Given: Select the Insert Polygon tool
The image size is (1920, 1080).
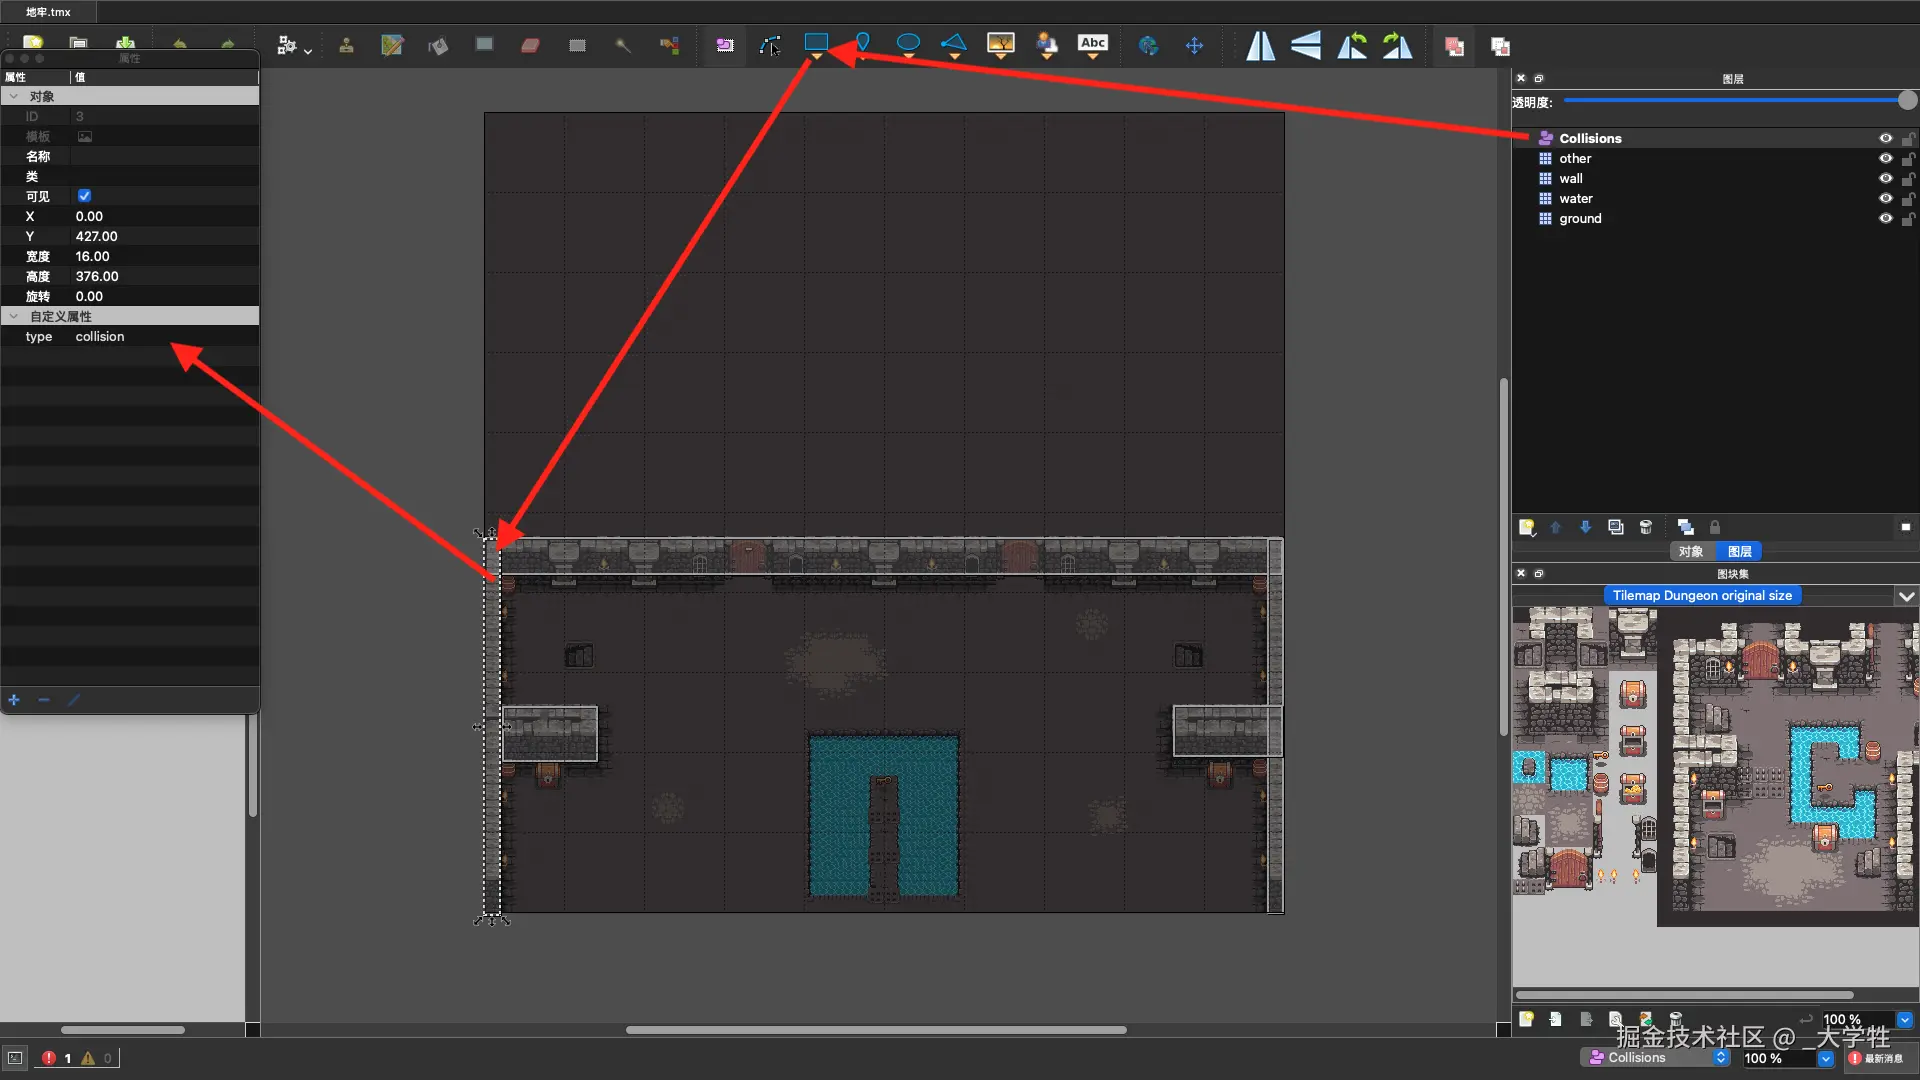Looking at the screenshot, I should pyautogui.click(x=954, y=43).
